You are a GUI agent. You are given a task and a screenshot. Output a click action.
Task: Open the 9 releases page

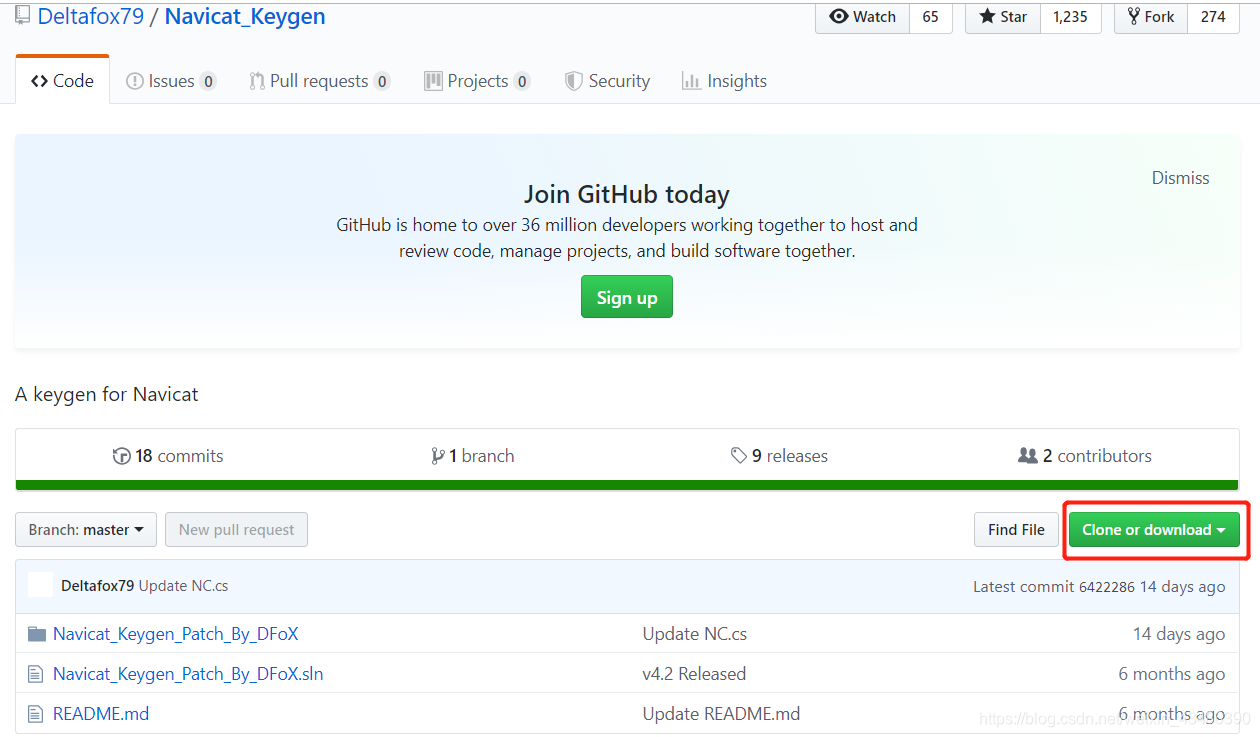[x=779, y=456]
